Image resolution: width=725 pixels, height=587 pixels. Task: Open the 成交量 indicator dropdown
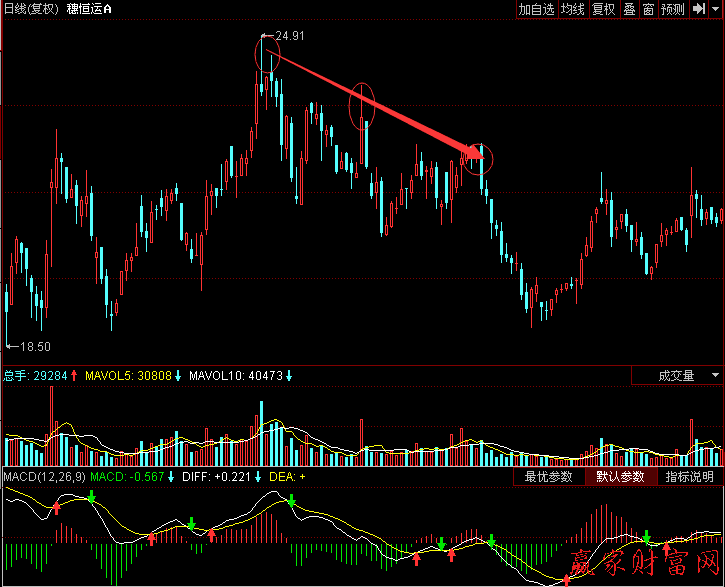(x=676, y=376)
